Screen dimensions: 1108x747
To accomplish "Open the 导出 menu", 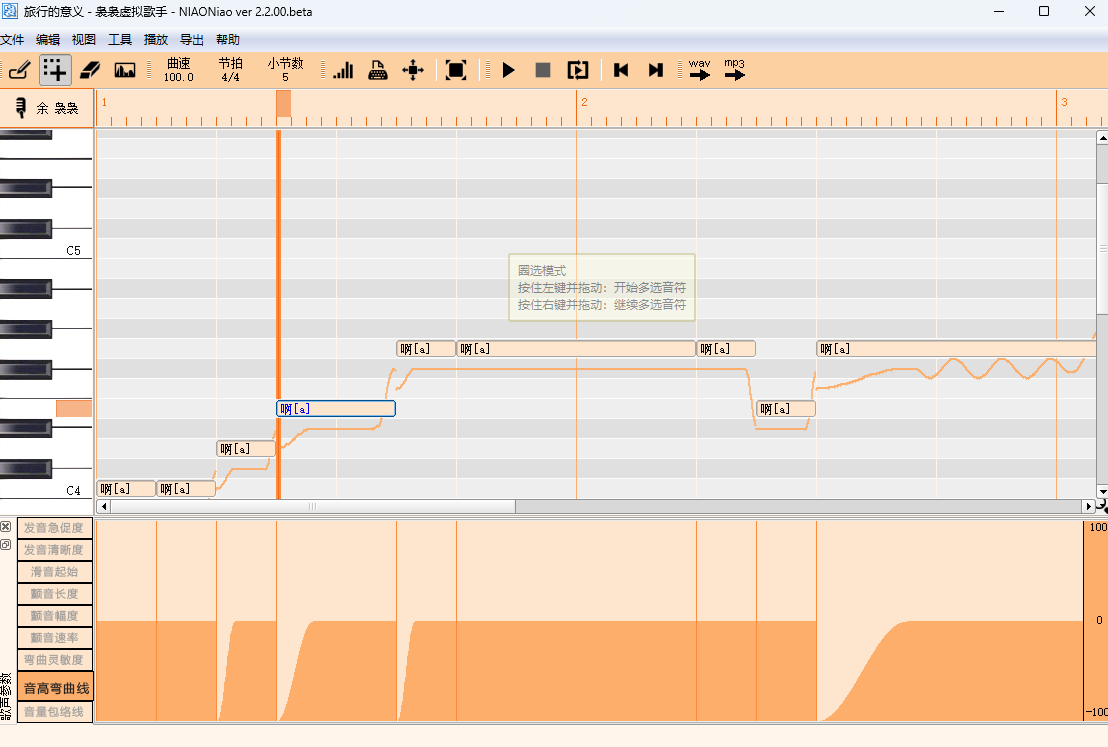I will pyautogui.click(x=191, y=40).
